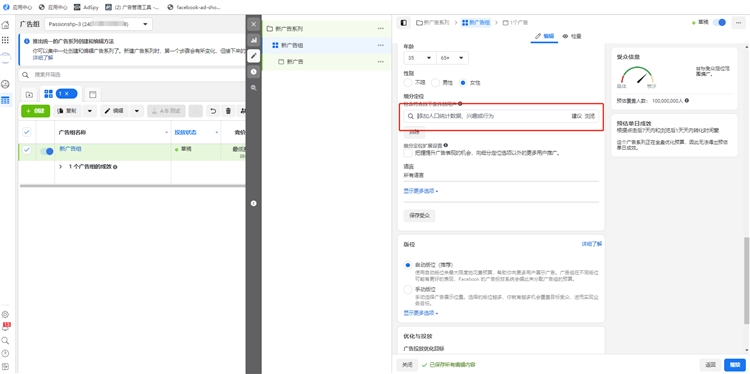
Task: Switch to the campaigns folder tab
Action: pyautogui.click(x=29, y=94)
